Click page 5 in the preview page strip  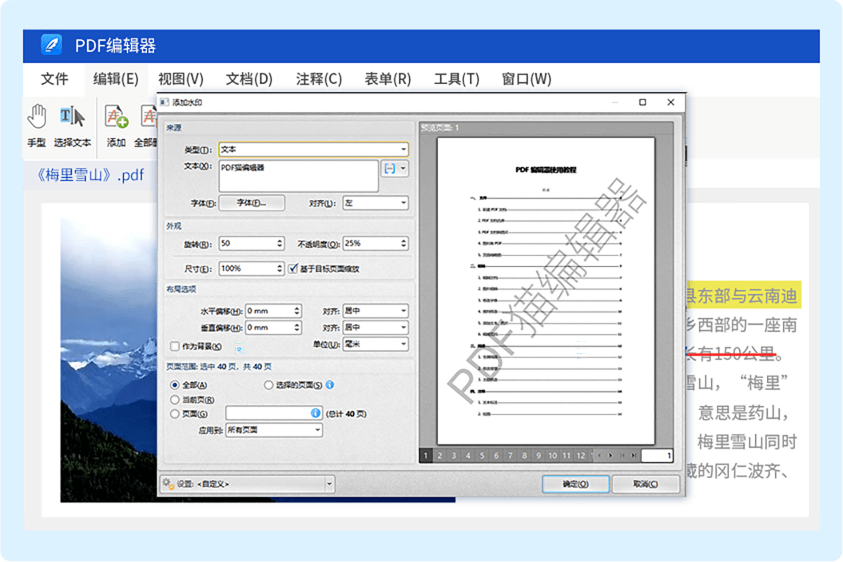[482, 456]
